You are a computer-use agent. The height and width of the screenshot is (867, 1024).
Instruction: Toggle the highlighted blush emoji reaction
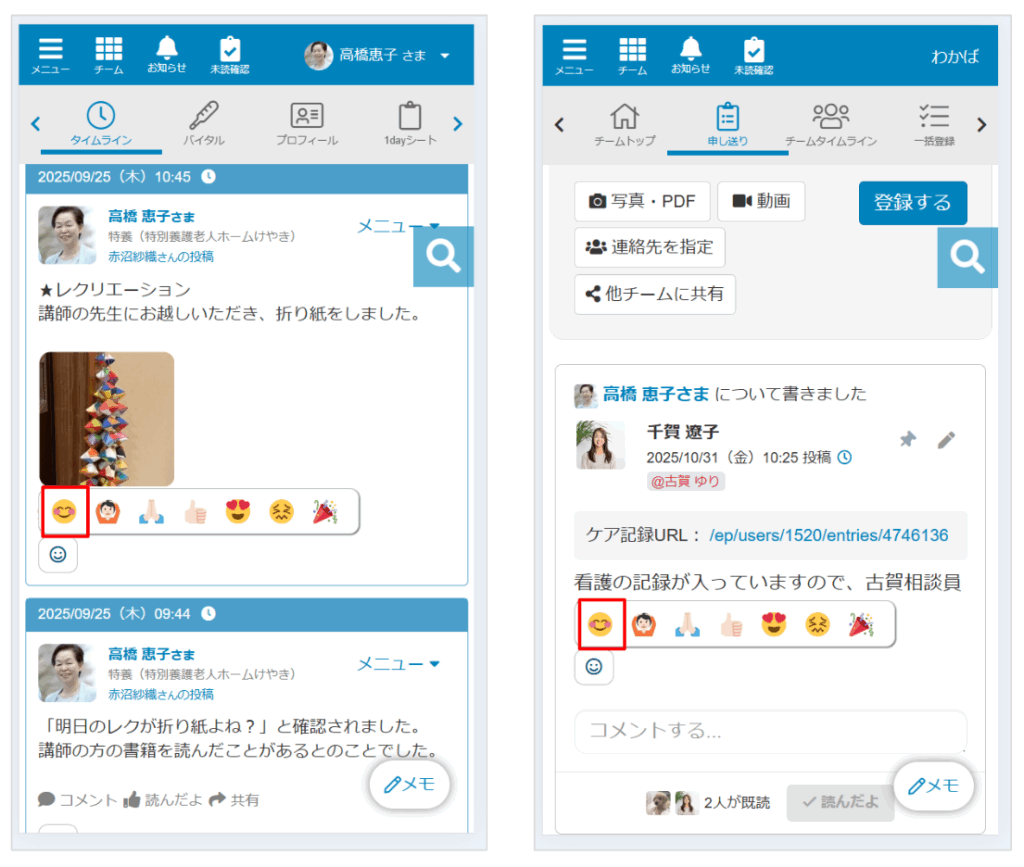point(64,511)
